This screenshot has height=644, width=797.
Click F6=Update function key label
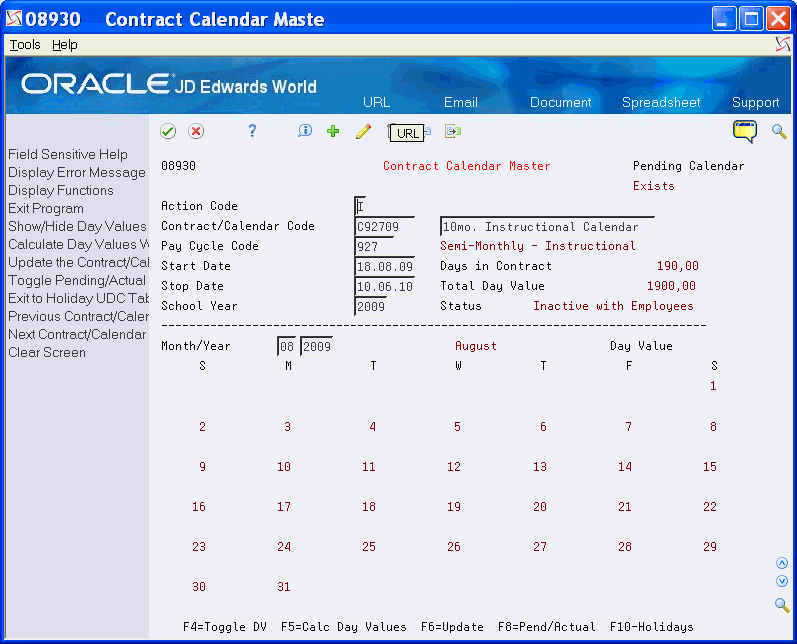point(452,627)
